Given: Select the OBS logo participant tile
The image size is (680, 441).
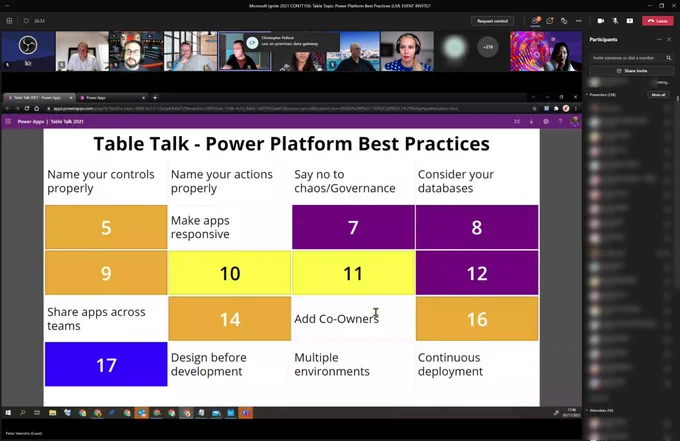Looking at the screenshot, I should (x=28, y=51).
